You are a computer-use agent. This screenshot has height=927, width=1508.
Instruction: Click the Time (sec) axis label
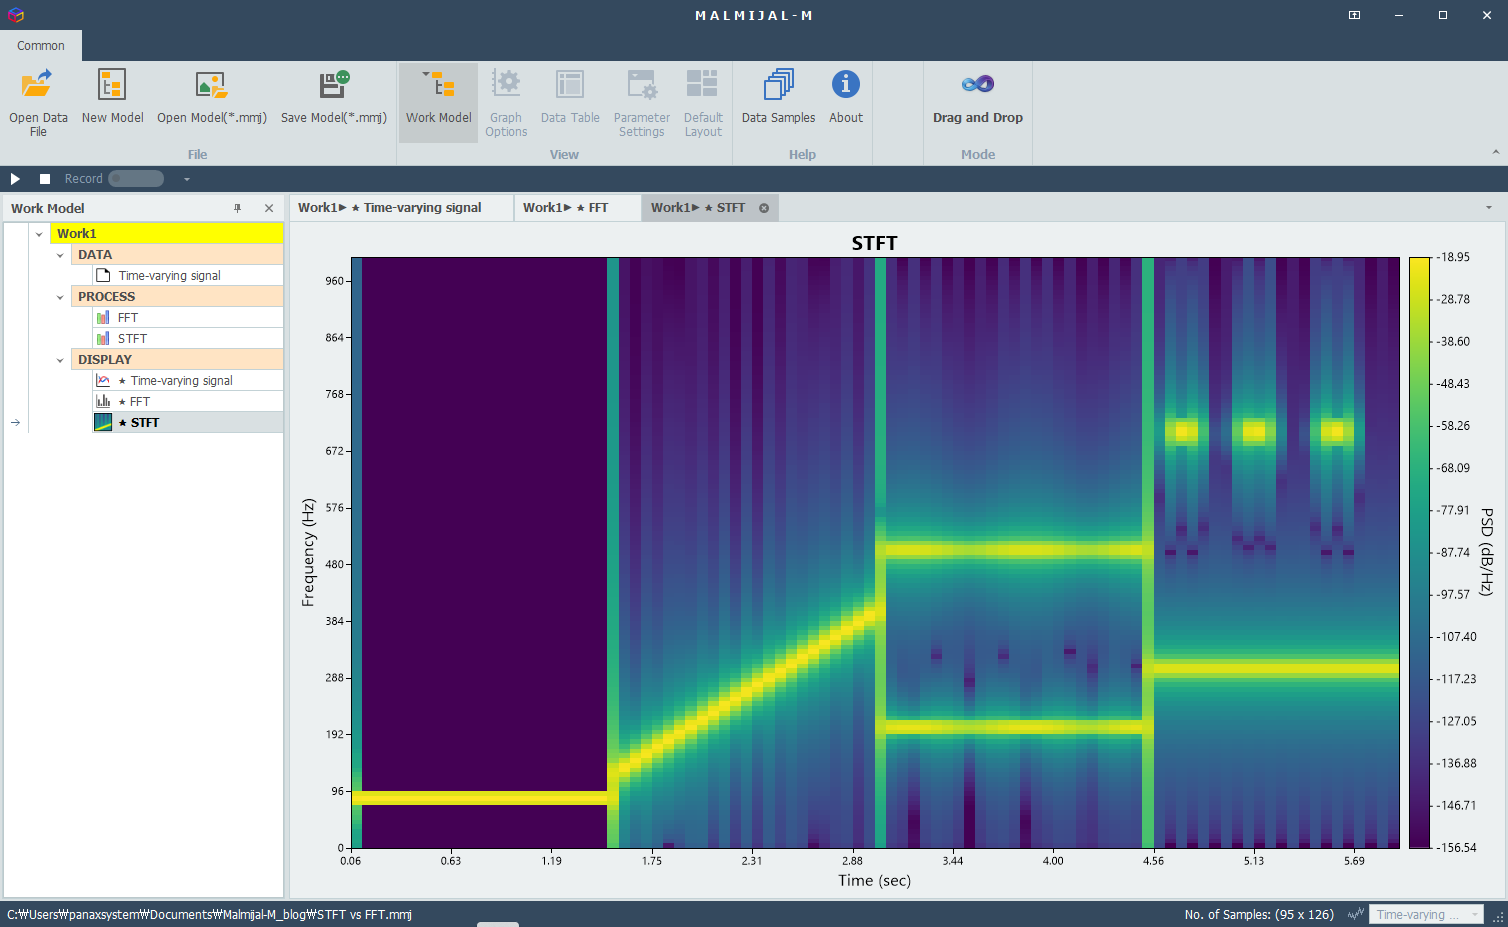(x=874, y=881)
